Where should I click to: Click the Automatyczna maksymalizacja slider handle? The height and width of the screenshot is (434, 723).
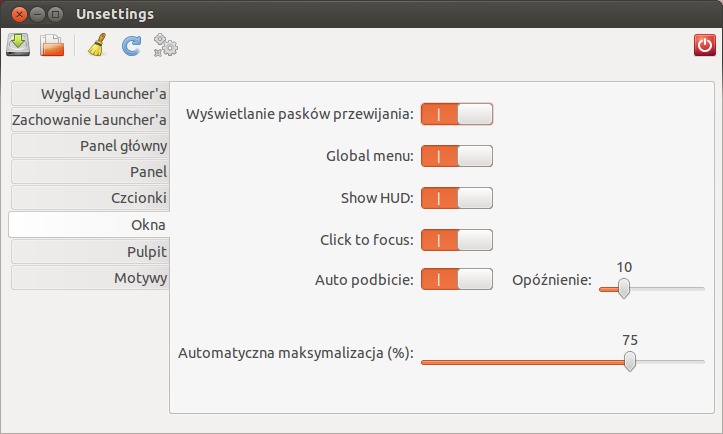[x=630, y=361]
